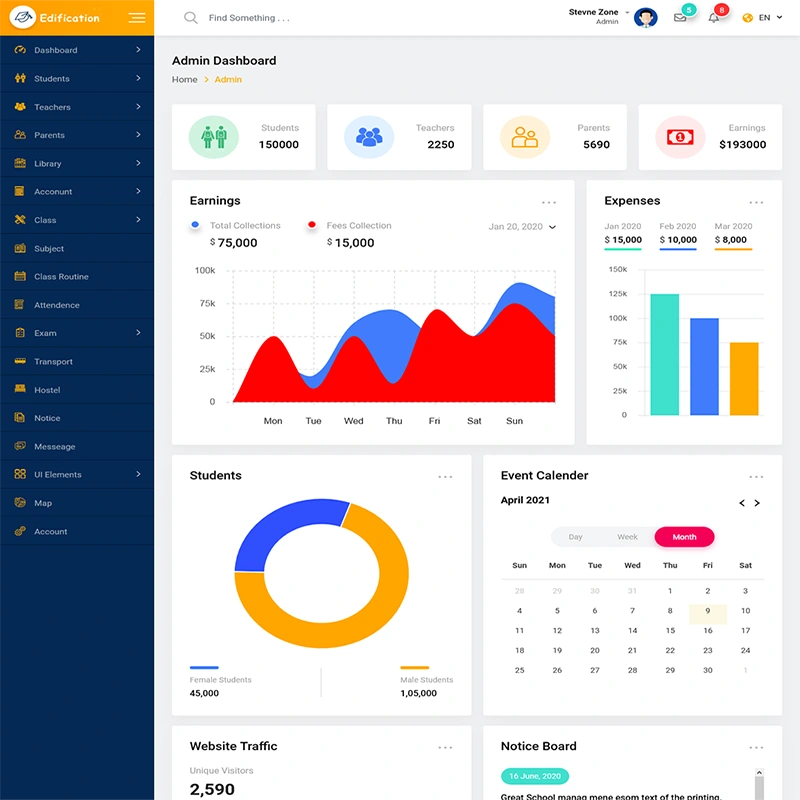800x800 pixels.
Task: Click the search magnifier icon
Action: [x=190, y=17]
